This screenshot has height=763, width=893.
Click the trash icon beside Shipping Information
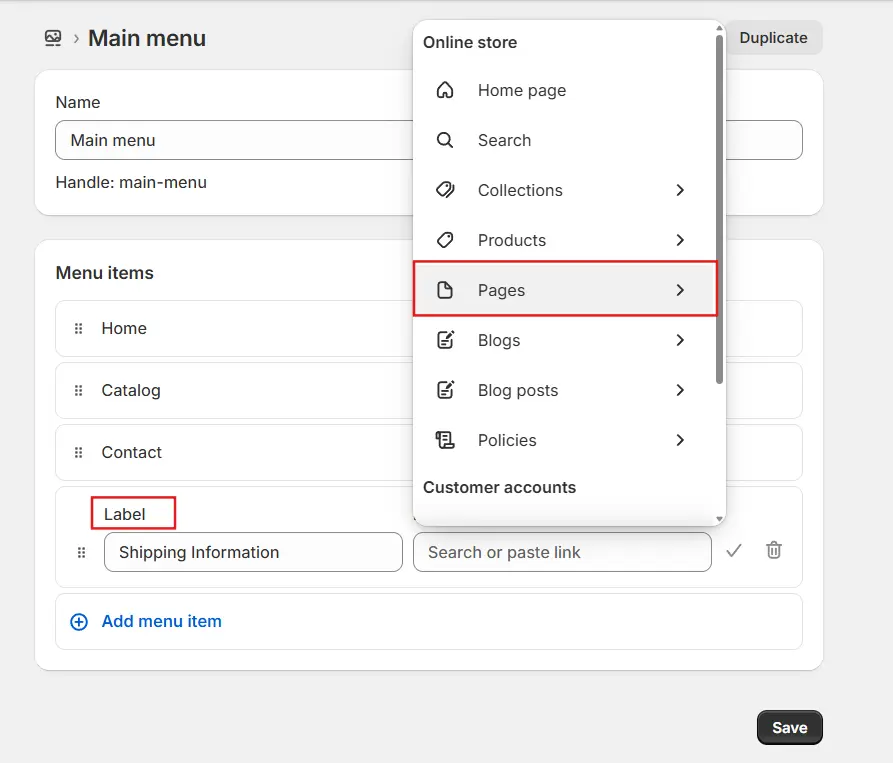pos(773,551)
